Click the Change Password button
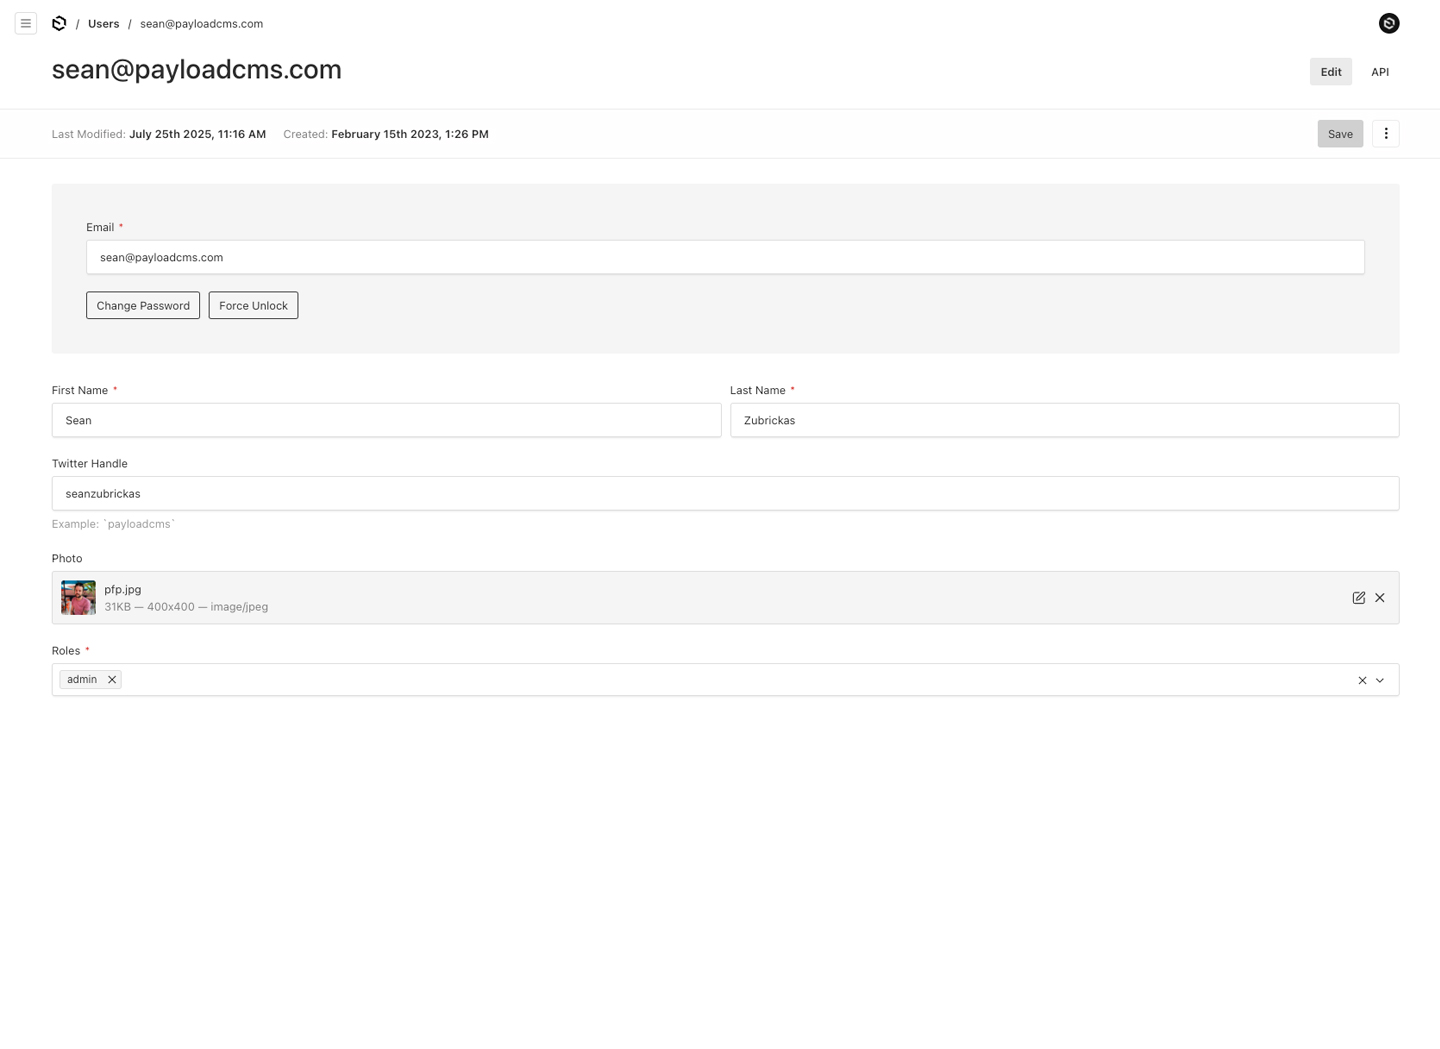1440x1049 pixels. [143, 305]
